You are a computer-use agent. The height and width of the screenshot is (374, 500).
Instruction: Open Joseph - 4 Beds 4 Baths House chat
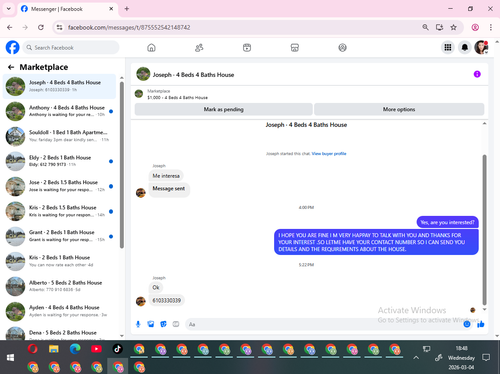pyautogui.click(x=59, y=86)
